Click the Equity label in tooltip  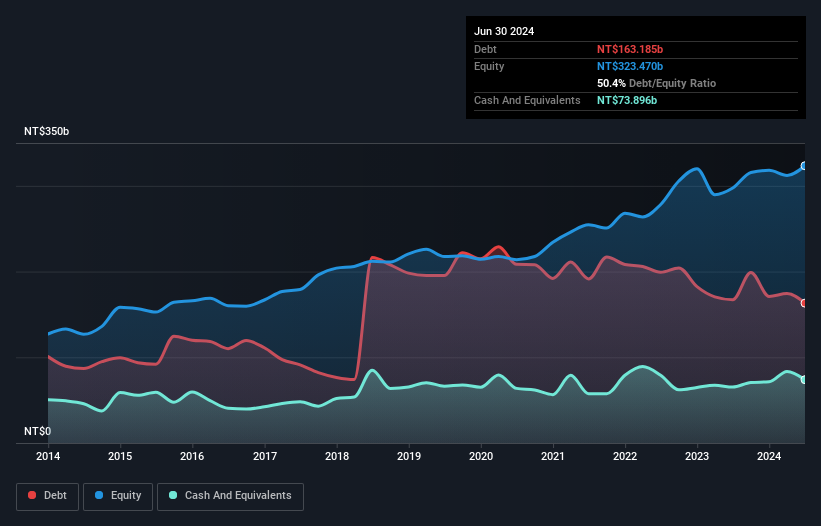489,66
